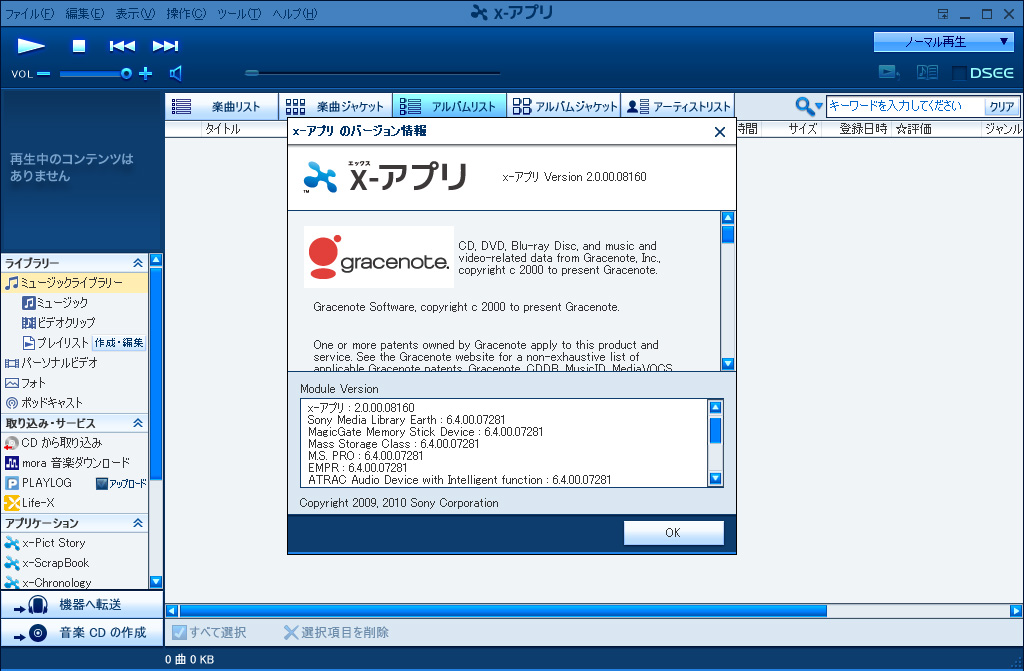1024x671 pixels.
Task: Increase volume with the plus icon
Action: click(x=146, y=73)
